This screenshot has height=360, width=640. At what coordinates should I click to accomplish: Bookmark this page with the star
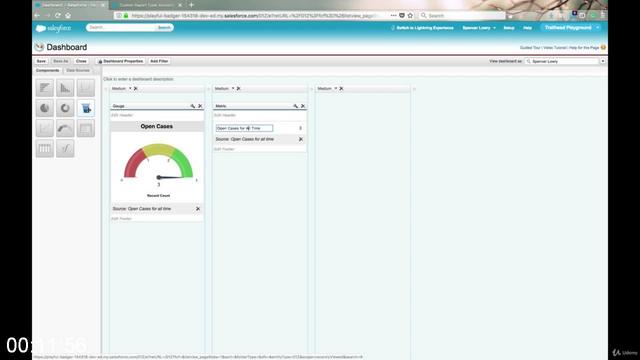click(x=410, y=16)
